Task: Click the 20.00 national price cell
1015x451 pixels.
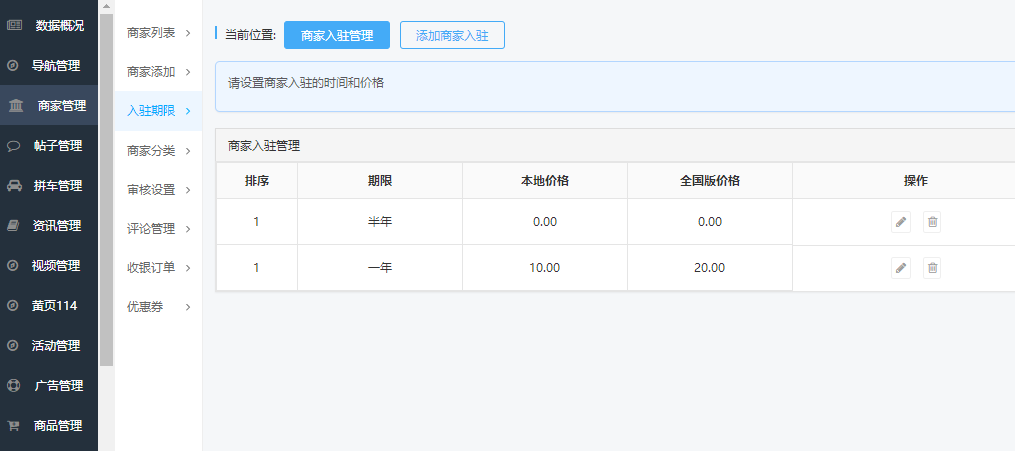Action: (710, 268)
